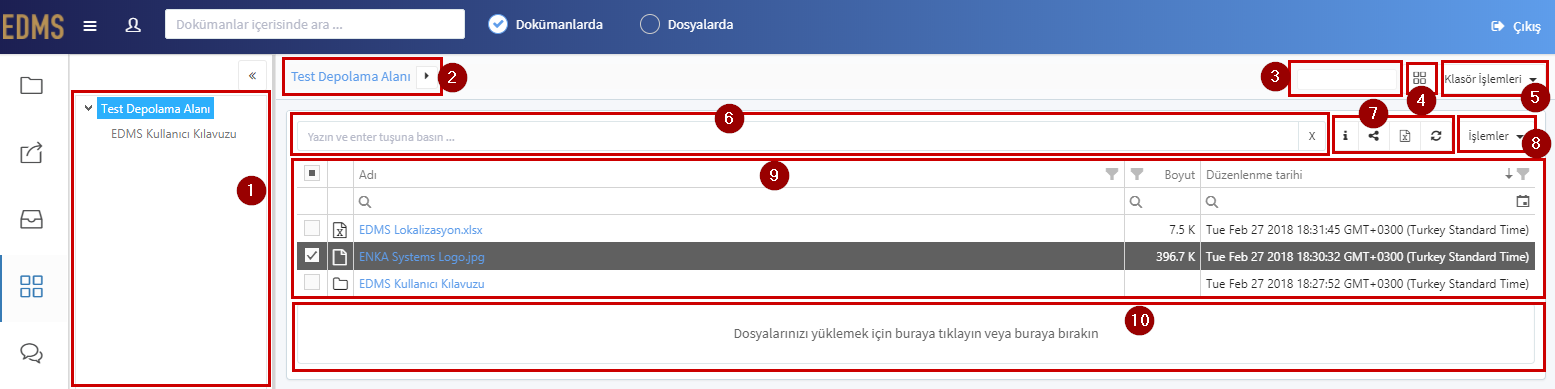1555x389 pixels.
Task: Focus empty input beside the grid view button
Action: [1345, 78]
